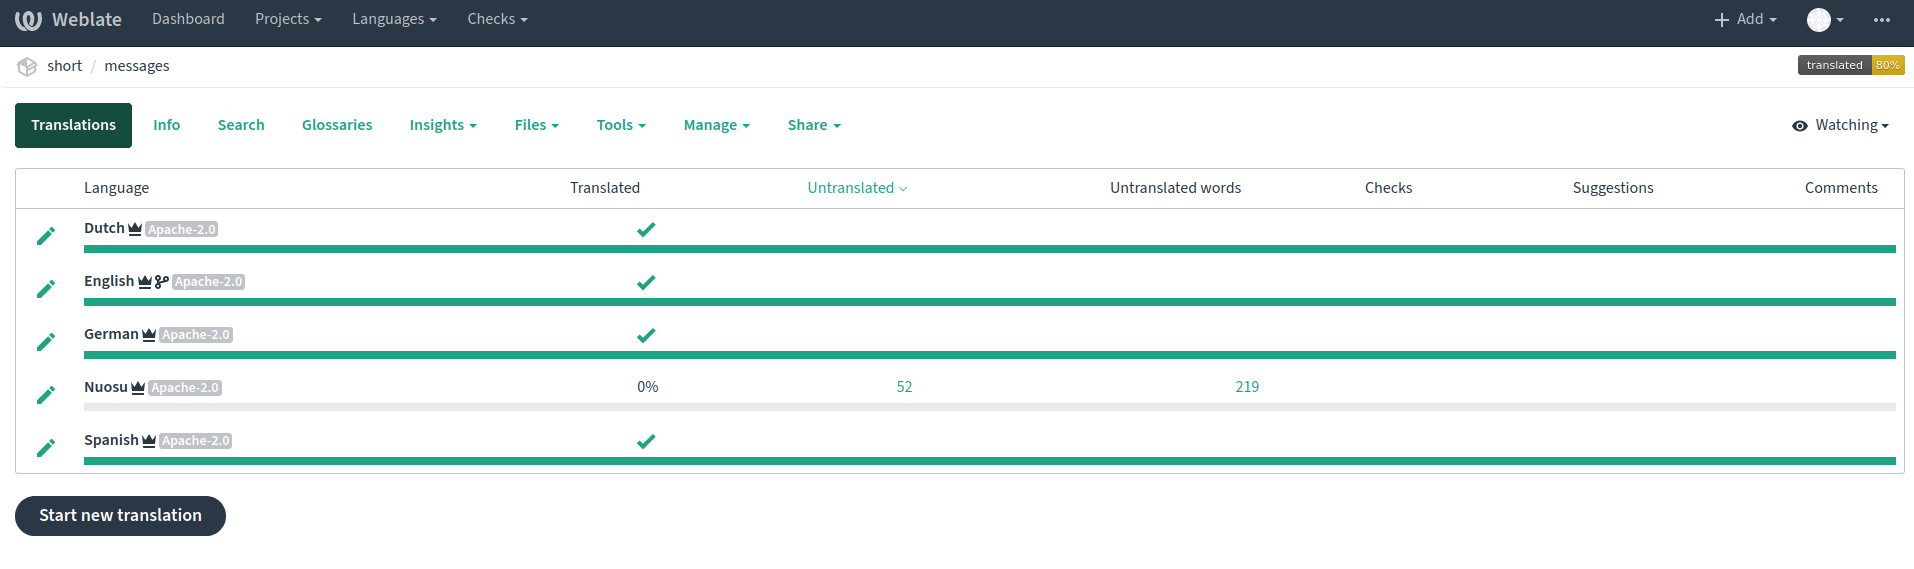
Task: Click the project cube icon beside short
Action: 27,66
